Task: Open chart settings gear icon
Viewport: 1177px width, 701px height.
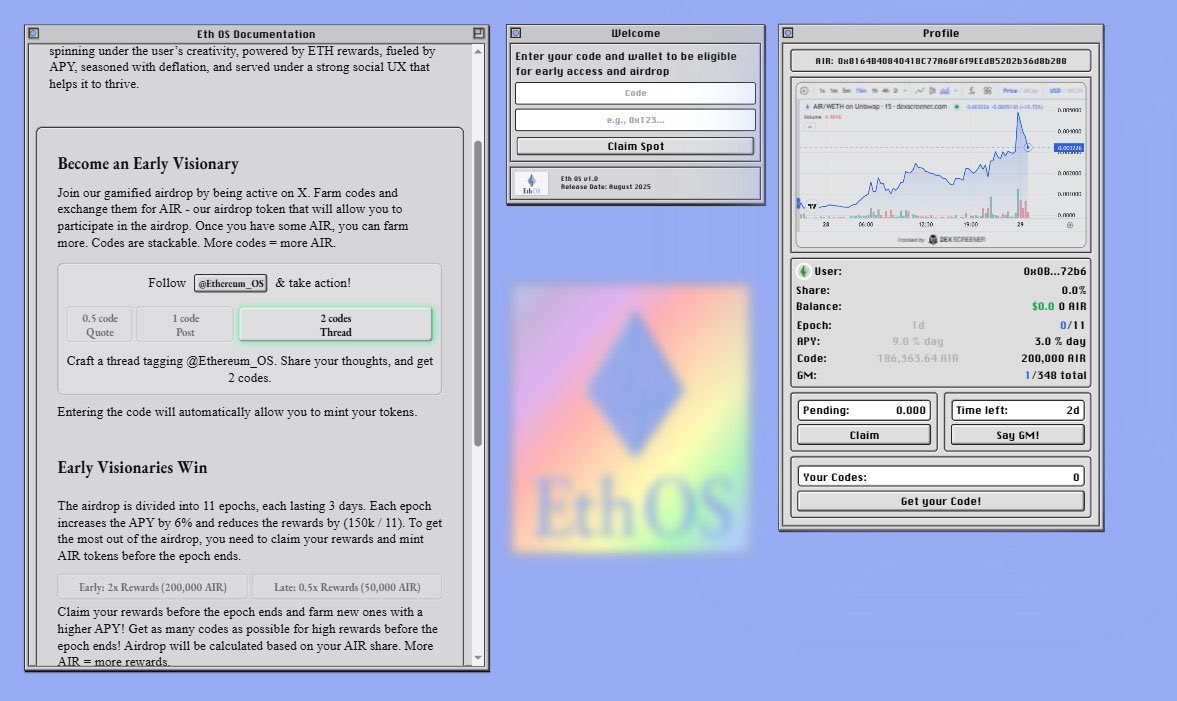Action: (1070, 224)
